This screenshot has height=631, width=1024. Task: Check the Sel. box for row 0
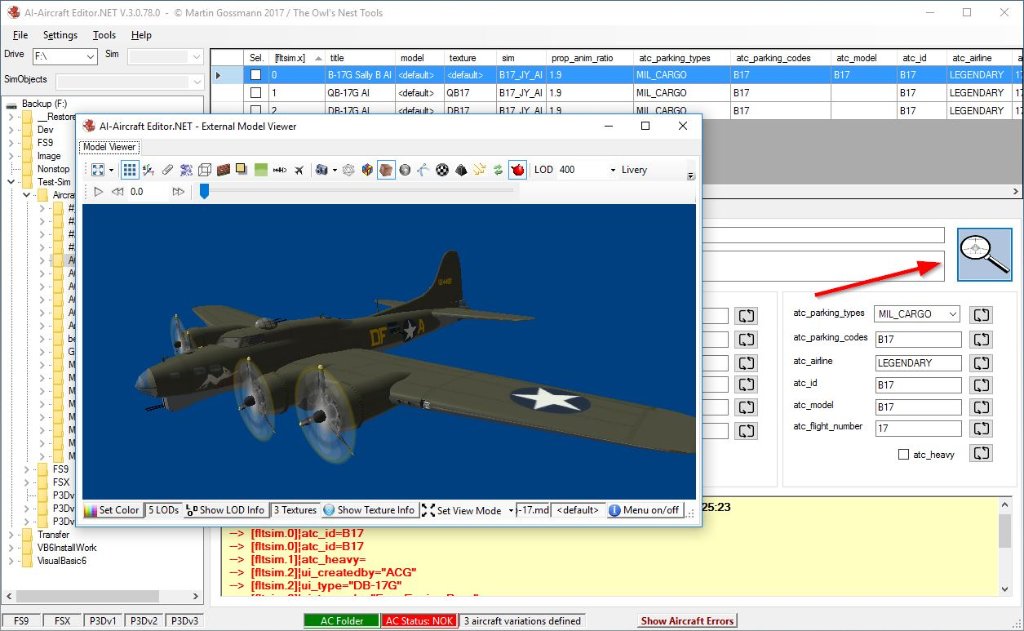coord(255,75)
